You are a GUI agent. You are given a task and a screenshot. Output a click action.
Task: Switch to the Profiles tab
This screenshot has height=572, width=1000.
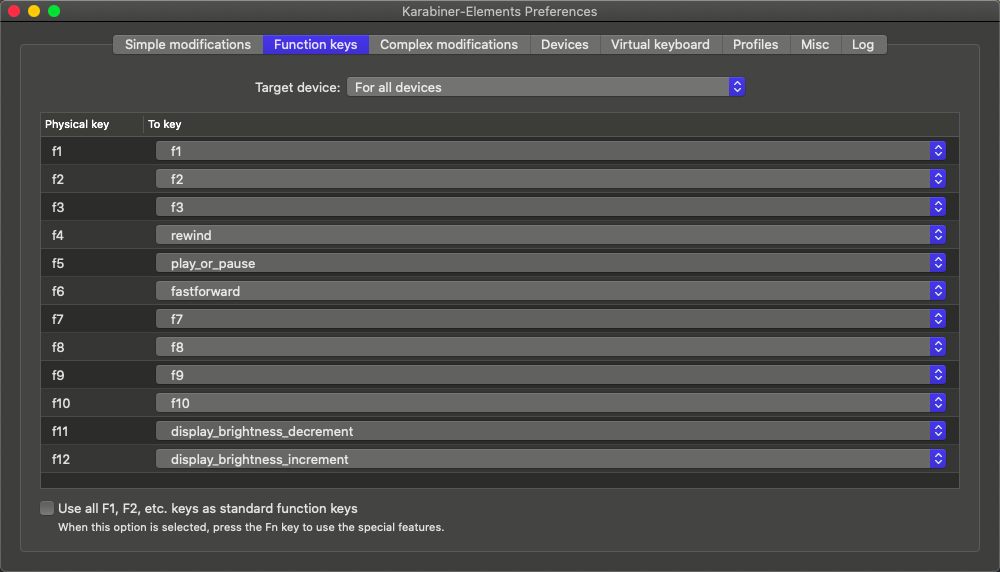pos(756,45)
